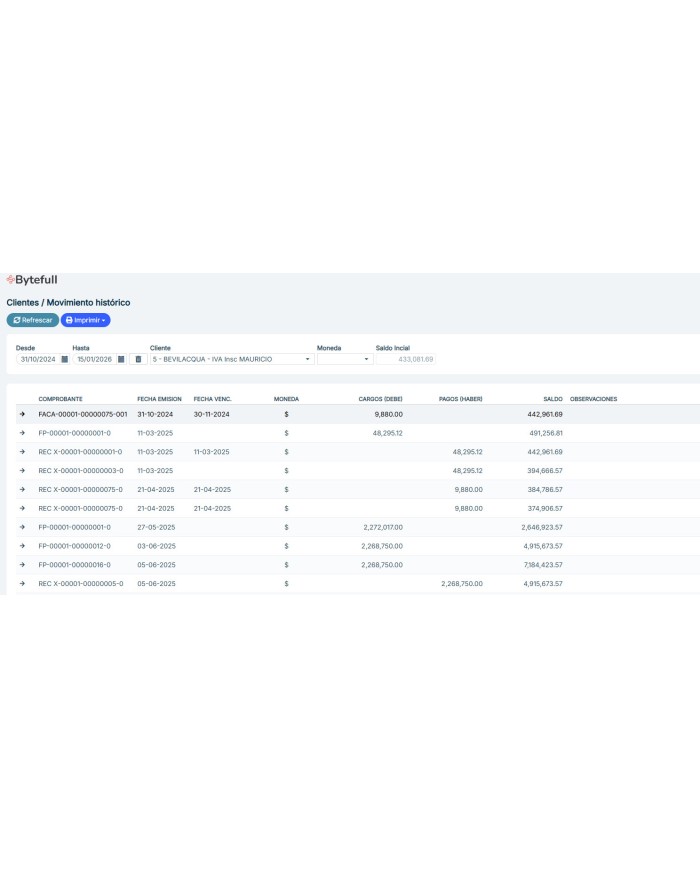Click the Saldo Inicial field
The image size is (700, 869).
coord(406,359)
